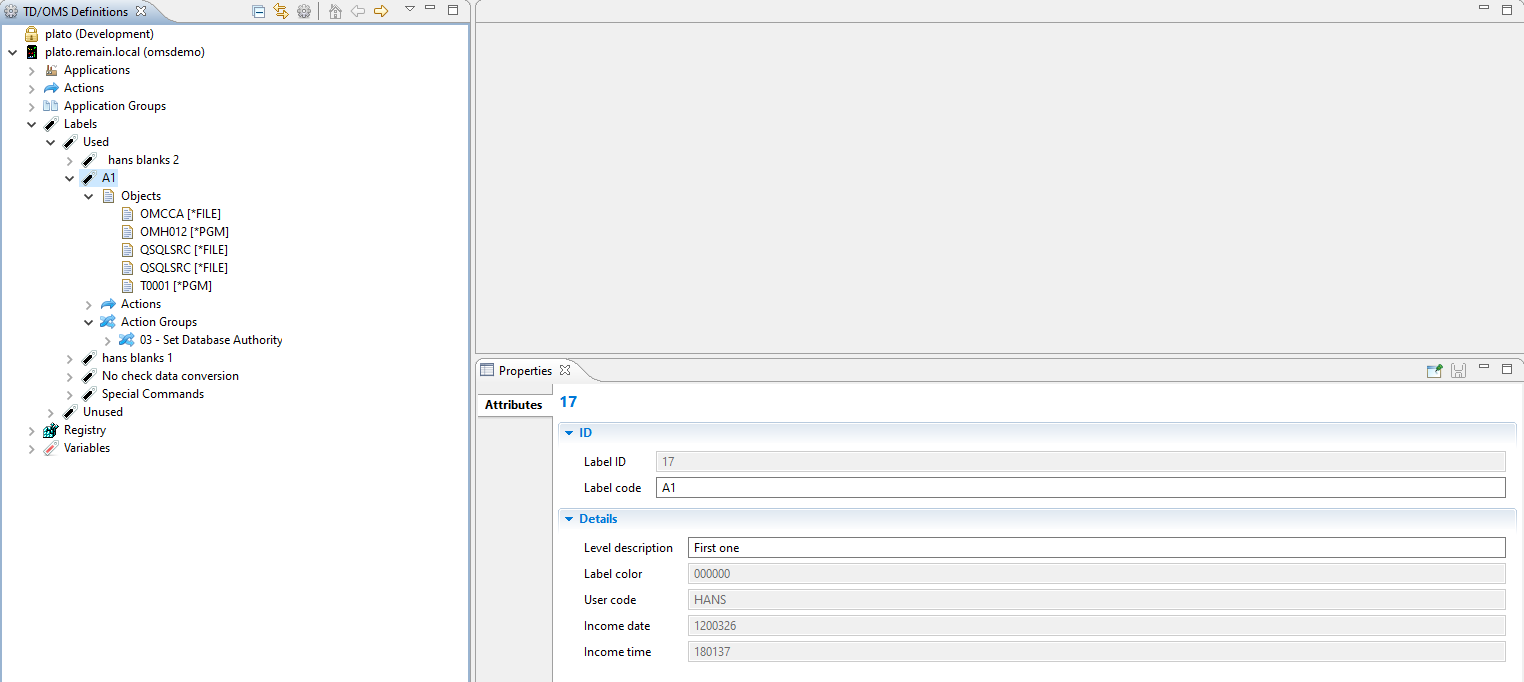
Task: Pin the Properties view to selection
Action: 1434,371
